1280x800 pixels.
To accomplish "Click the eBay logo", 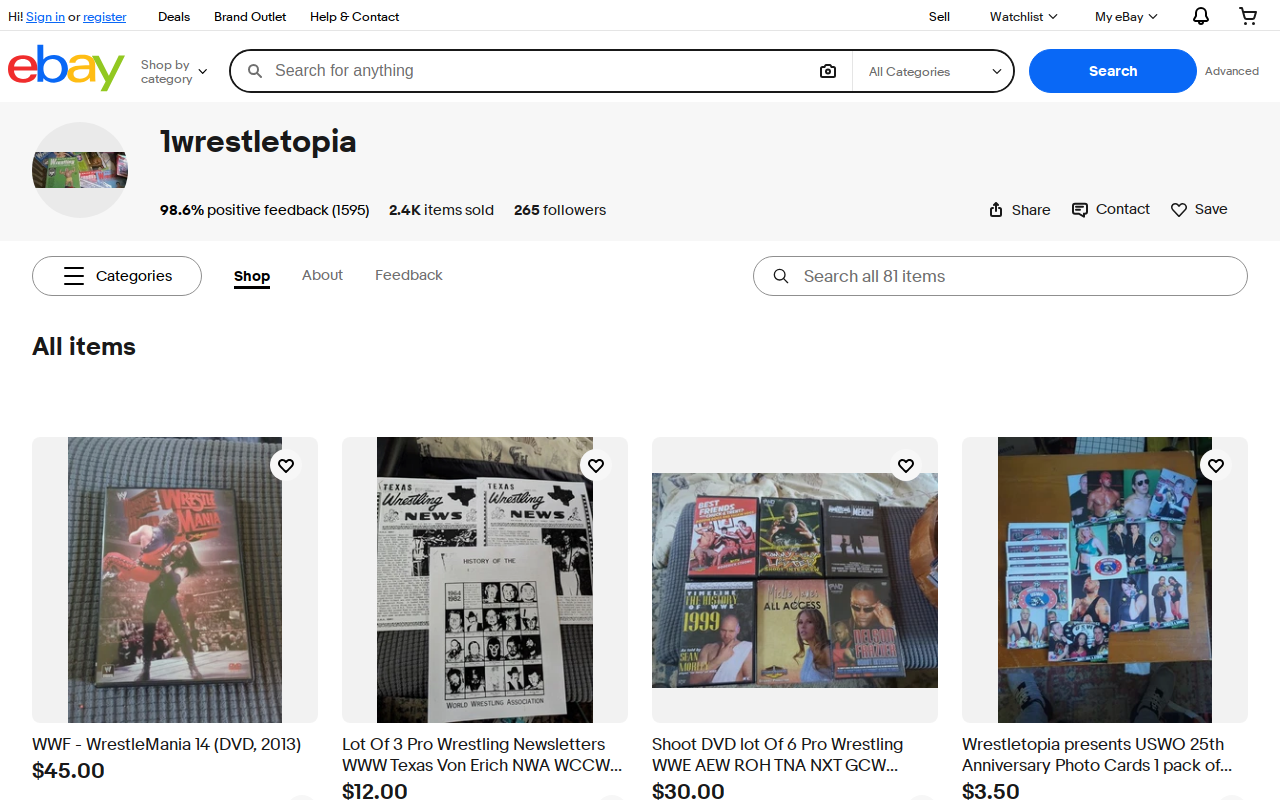I will tap(66, 68).
